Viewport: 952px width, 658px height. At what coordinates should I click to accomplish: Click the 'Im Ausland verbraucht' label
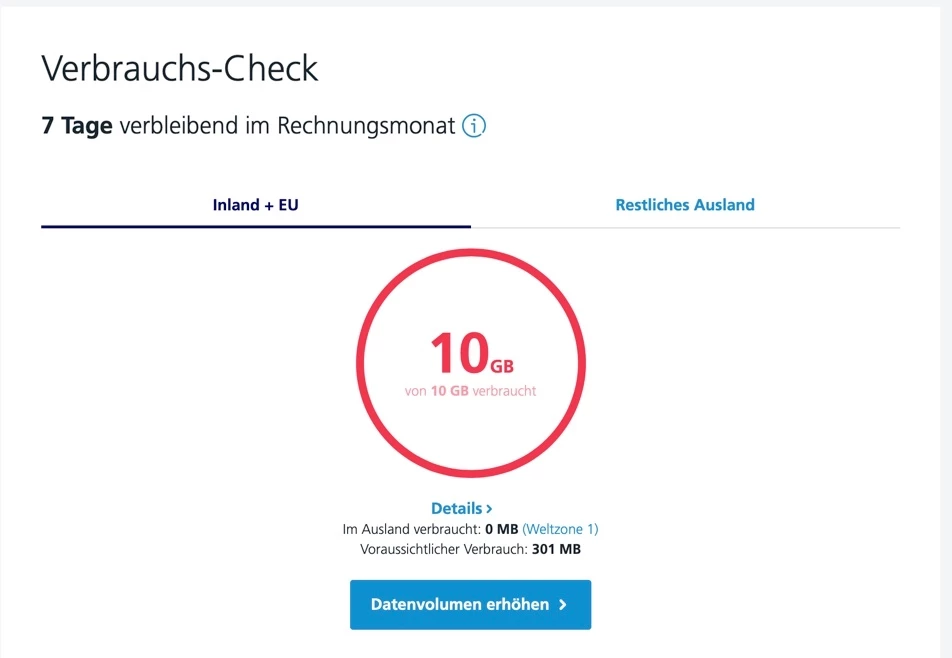click(410, 529)
